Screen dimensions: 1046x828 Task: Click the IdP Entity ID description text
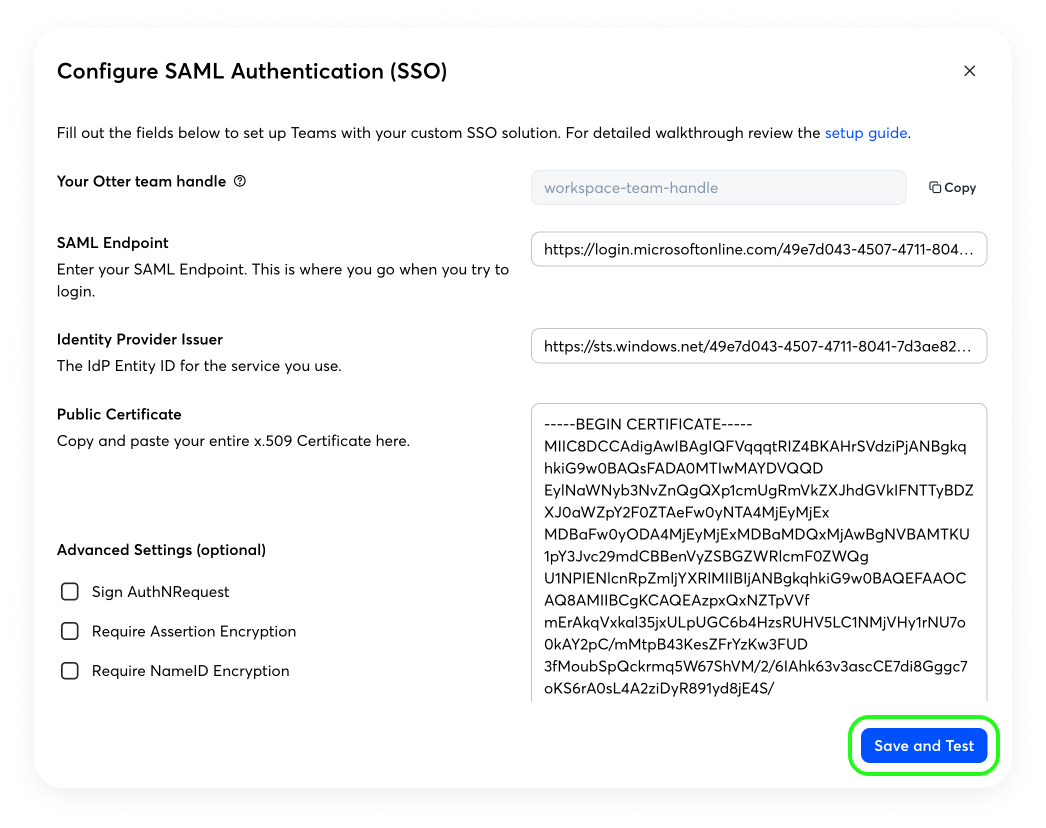click(x=199, y=366)
